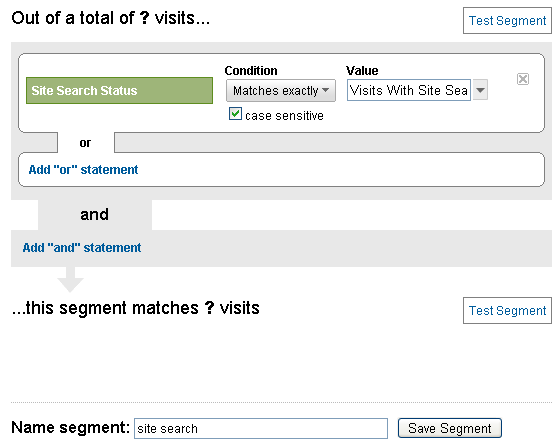Add an "and" statement
Image resolution: width=557 pixels, height=443 pixels.
[82, 248]
